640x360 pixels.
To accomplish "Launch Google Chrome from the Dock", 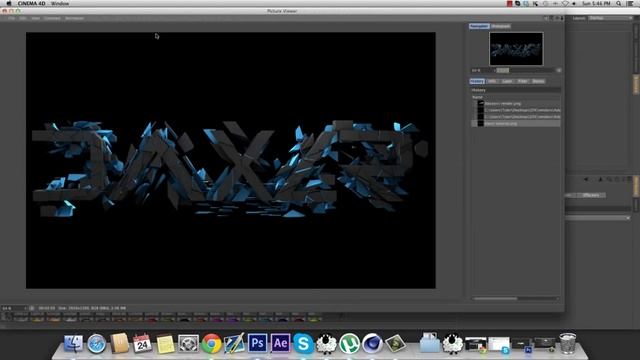I will point(211,344).
